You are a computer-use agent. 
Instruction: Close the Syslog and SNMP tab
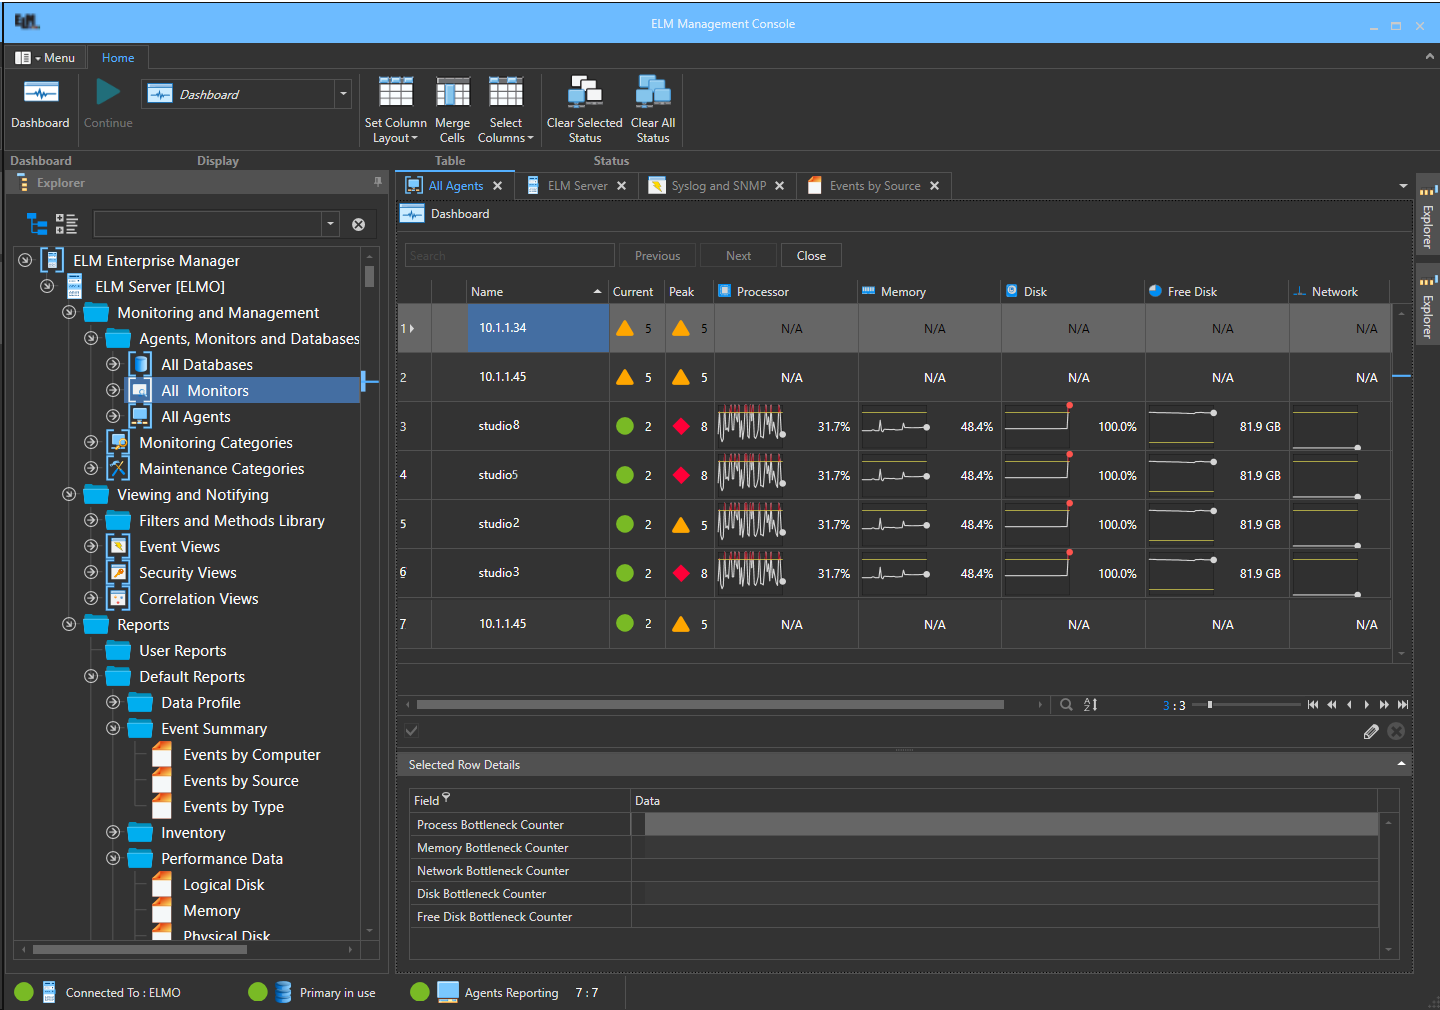coord(779,186)
